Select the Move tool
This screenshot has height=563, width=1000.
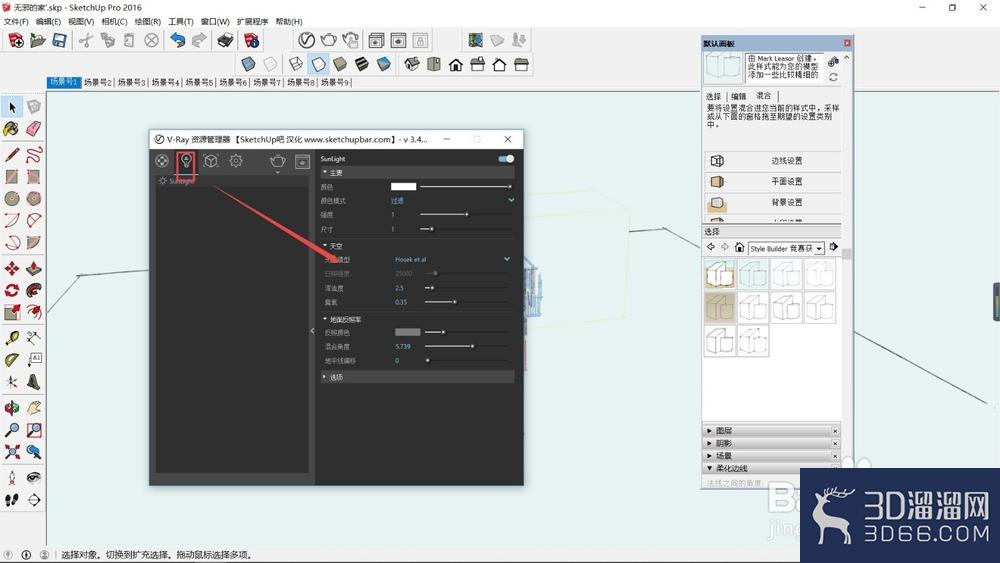pyautogui.click(x=11, y=268)
